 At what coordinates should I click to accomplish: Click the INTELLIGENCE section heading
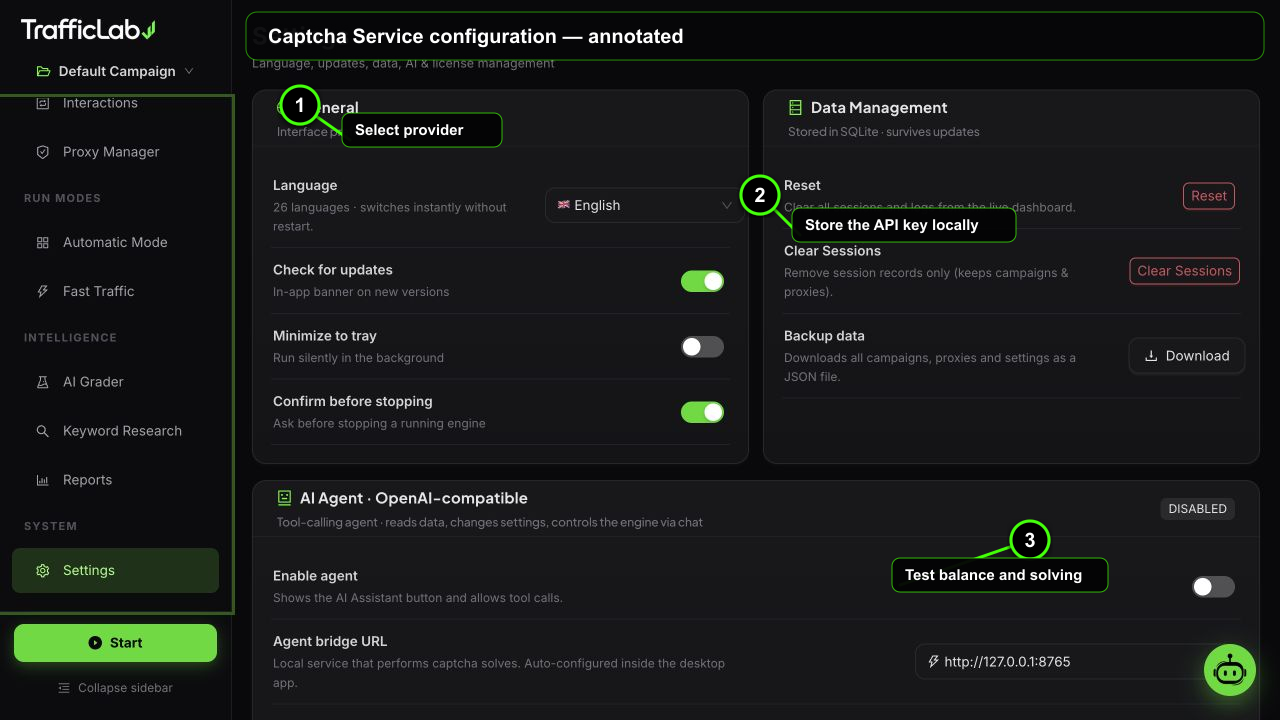pos(70,337)
